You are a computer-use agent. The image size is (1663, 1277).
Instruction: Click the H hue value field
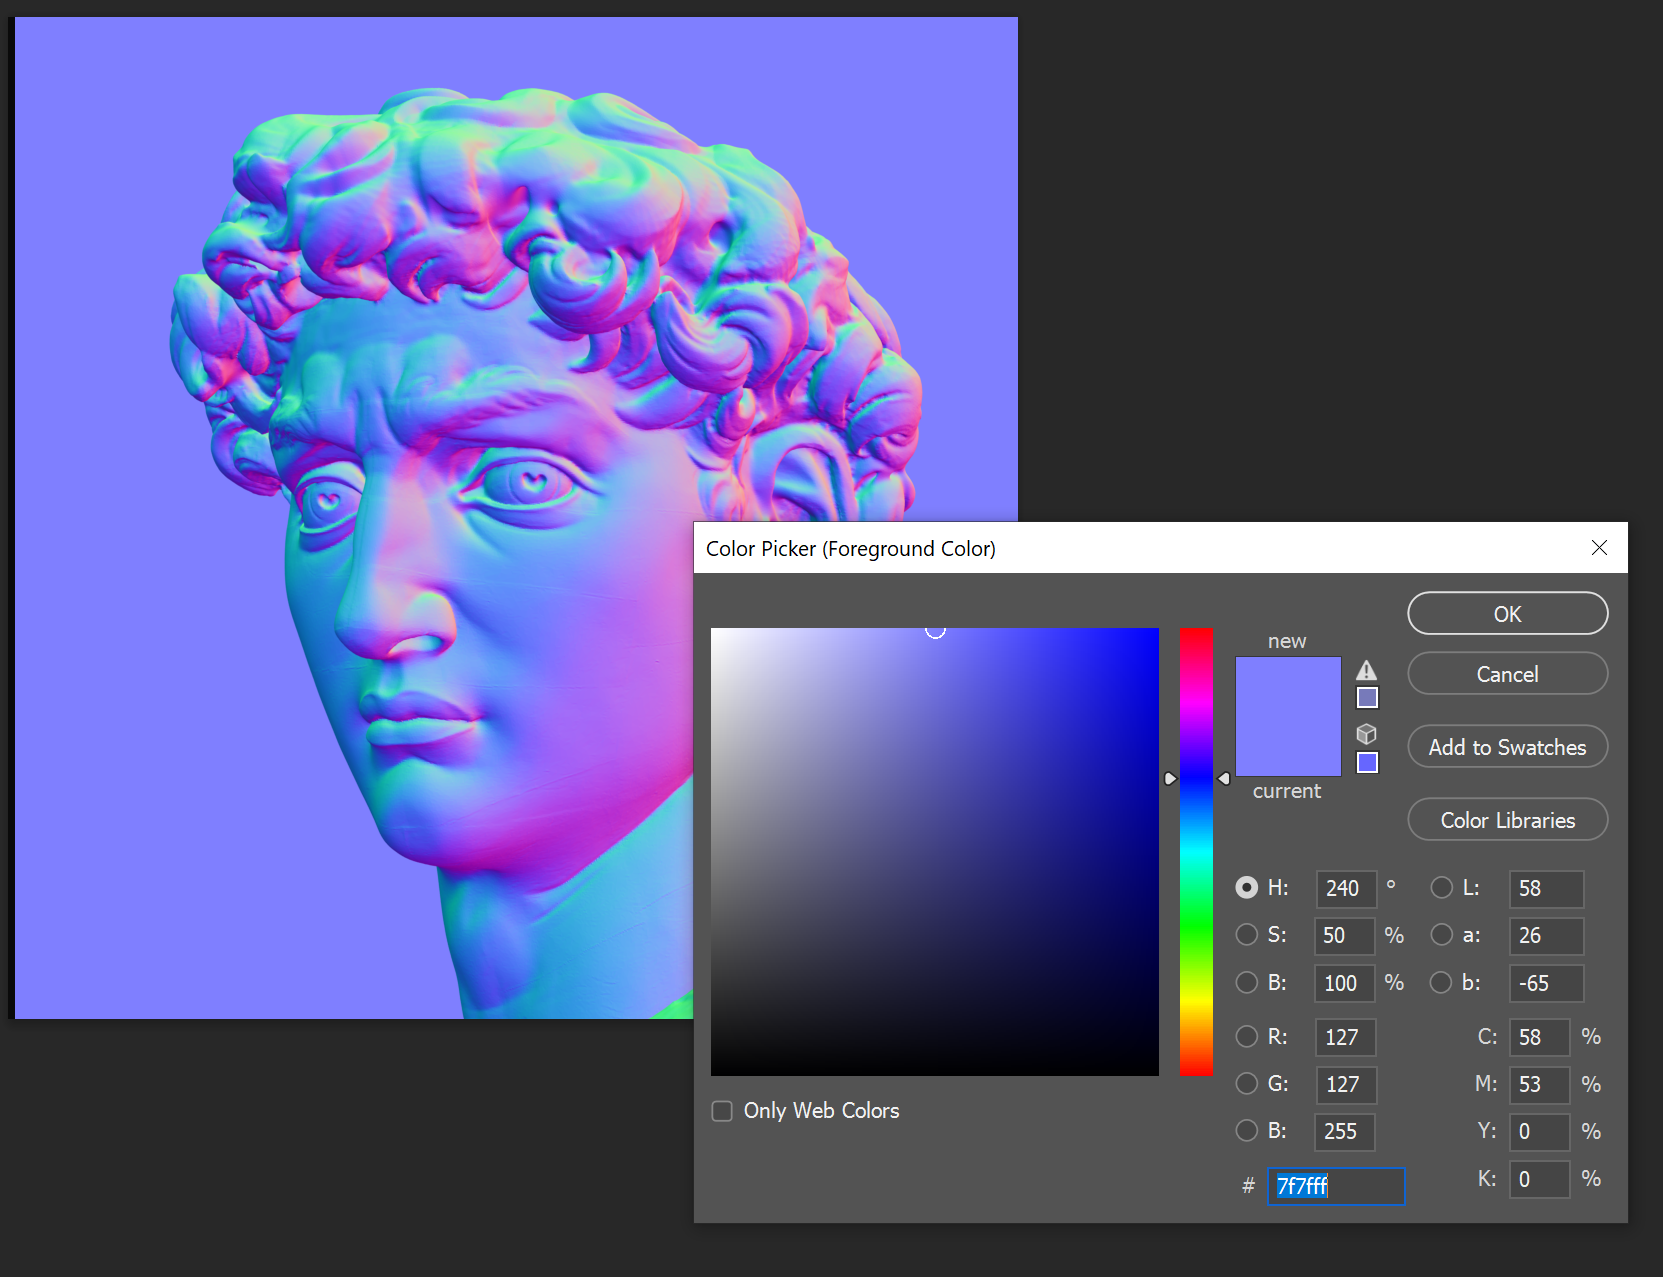[1346, 888]
